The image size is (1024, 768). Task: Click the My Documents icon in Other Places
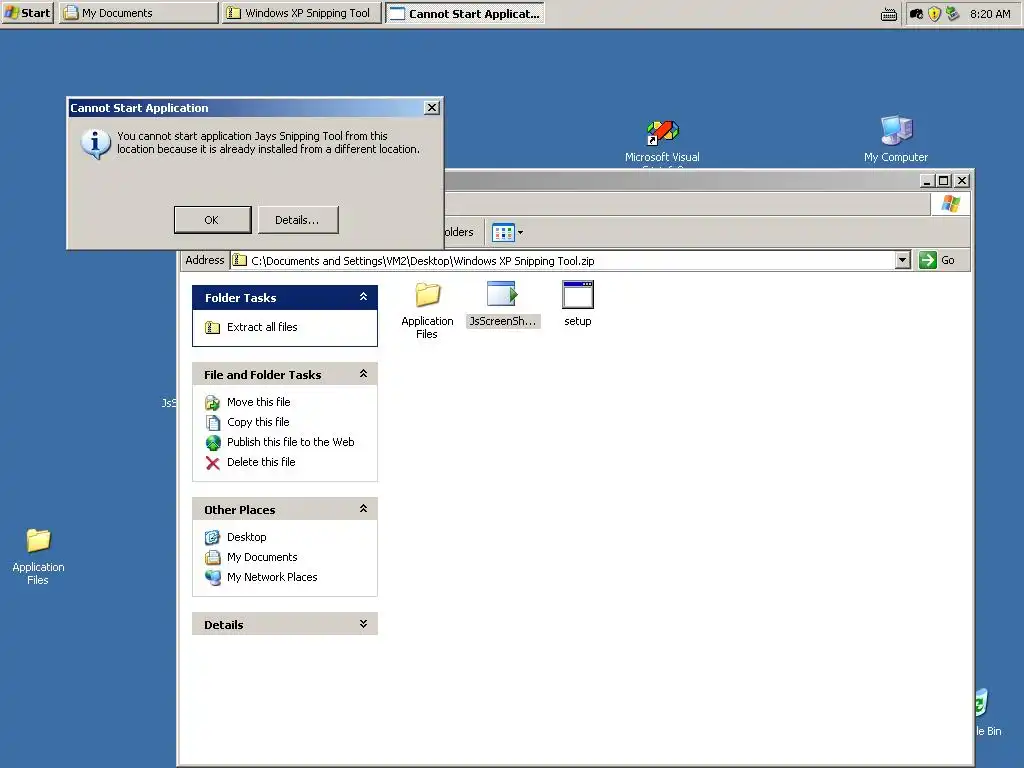[212, 557]
